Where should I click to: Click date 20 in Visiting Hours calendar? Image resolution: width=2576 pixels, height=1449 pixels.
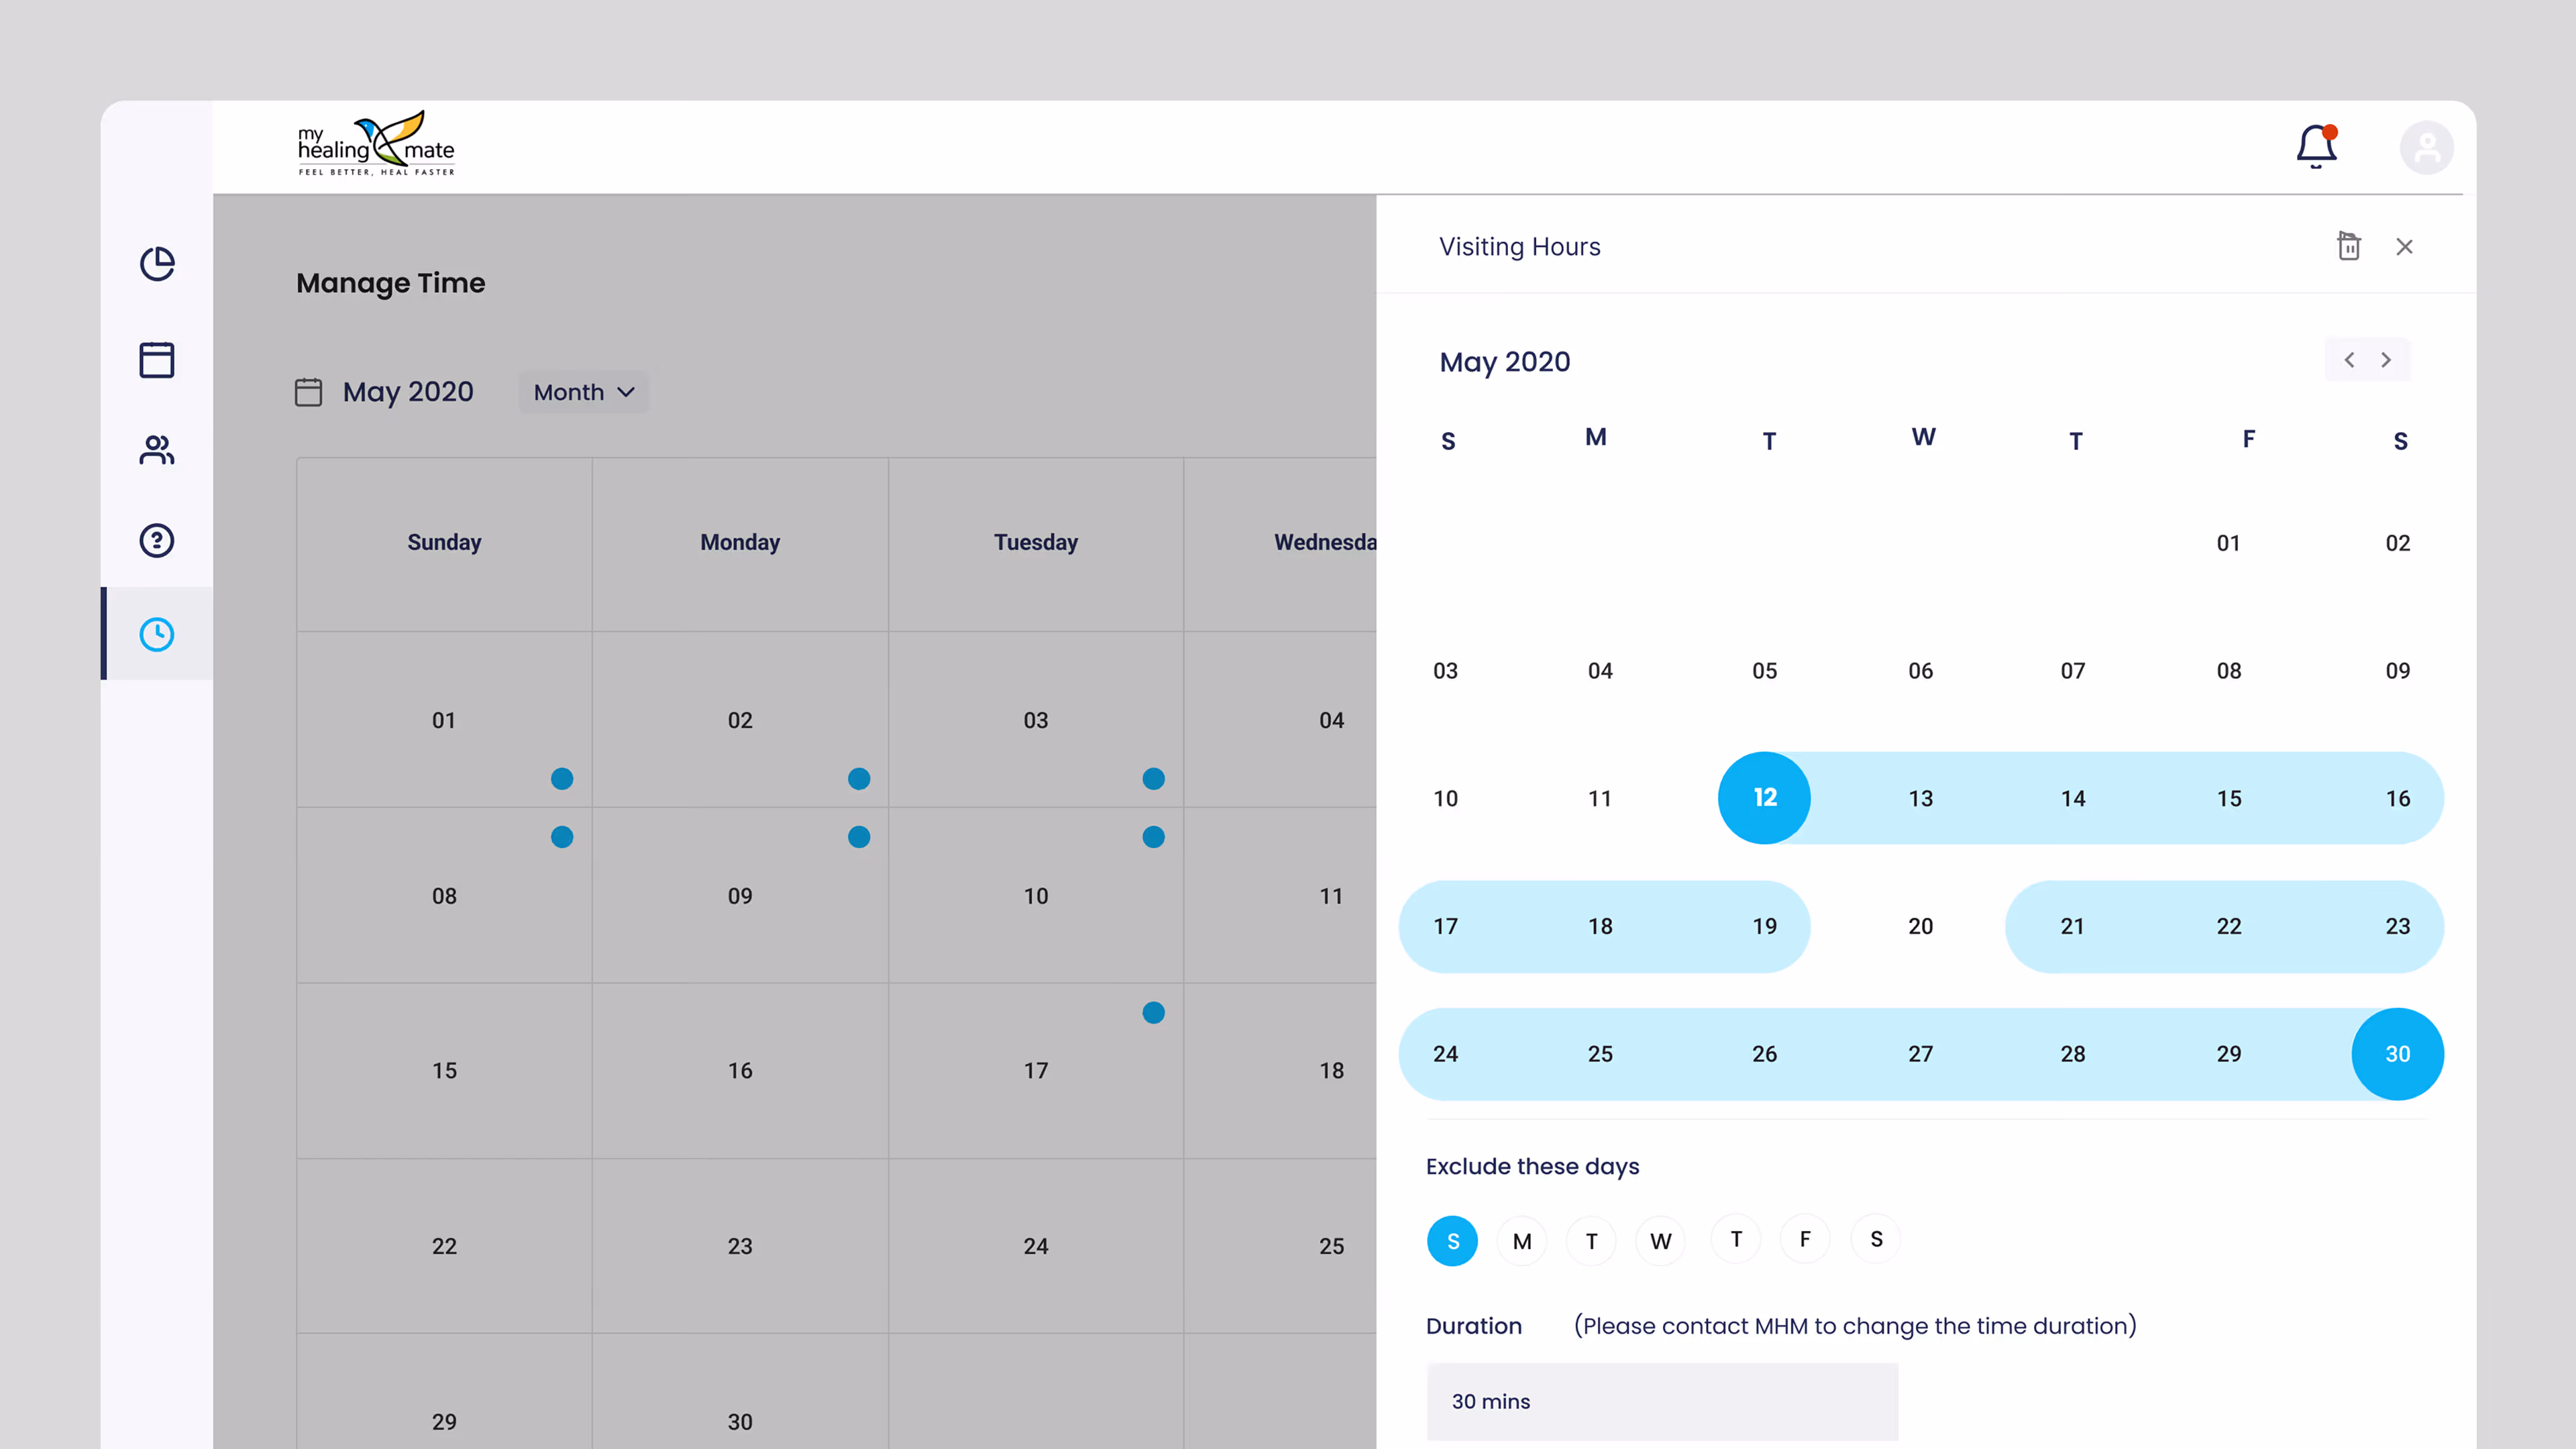pos(1920,926)
